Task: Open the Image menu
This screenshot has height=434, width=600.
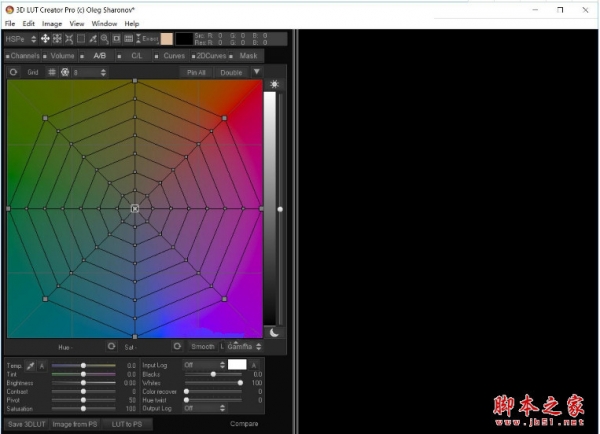Action: tap(52, 23)
